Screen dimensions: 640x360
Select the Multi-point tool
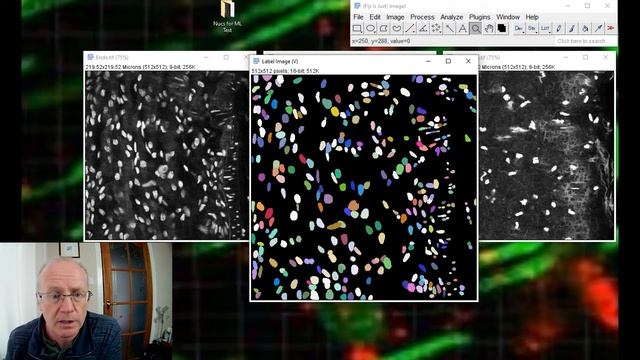[436, 28]
